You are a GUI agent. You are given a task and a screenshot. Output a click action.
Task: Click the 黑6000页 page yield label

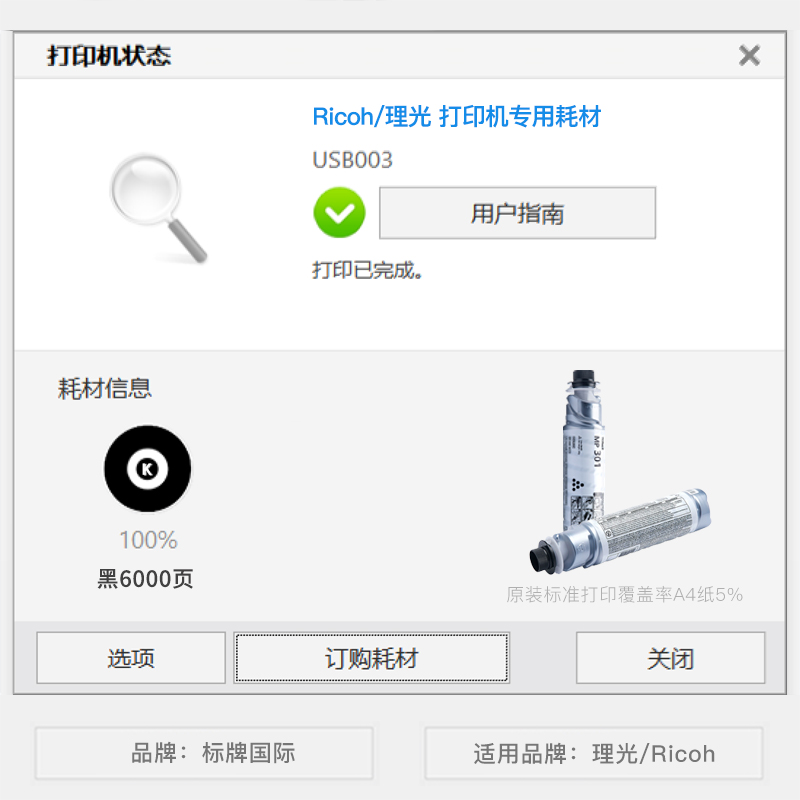click(145, 579)
